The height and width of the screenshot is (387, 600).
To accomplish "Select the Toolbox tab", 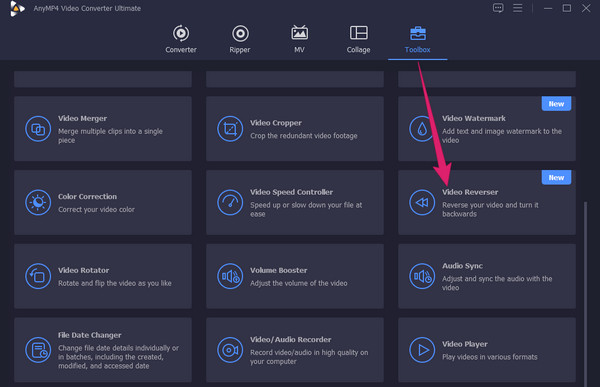I will click(417, 39).
